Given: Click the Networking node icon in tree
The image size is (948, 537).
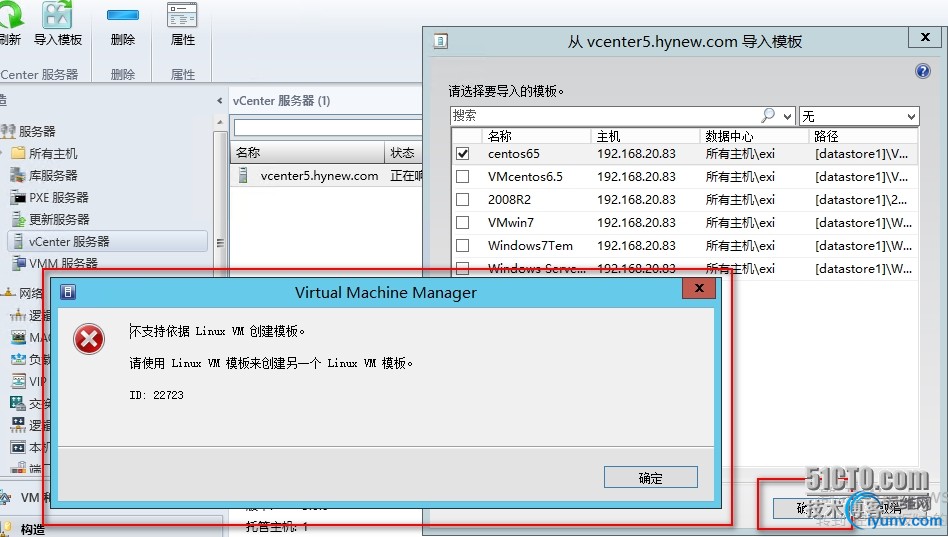Looking at the screenshot, I should 8,293.
